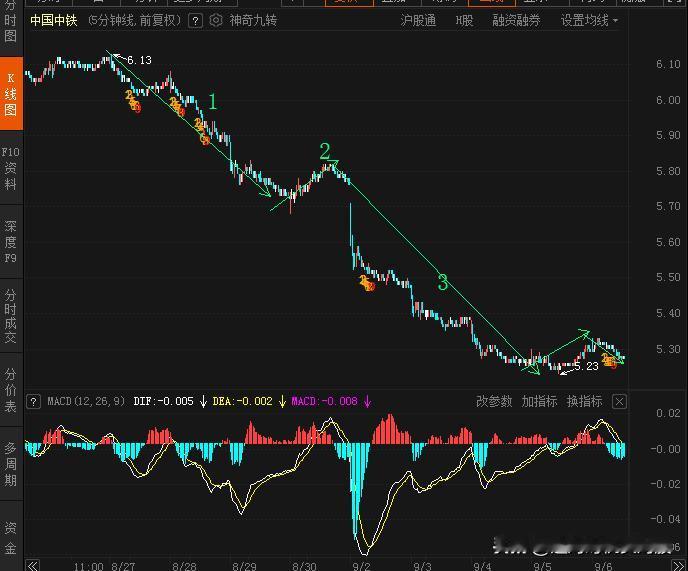Click the (5分钟线, 前复权) period label
Screen dimensions: 688x571
point(135,20)
